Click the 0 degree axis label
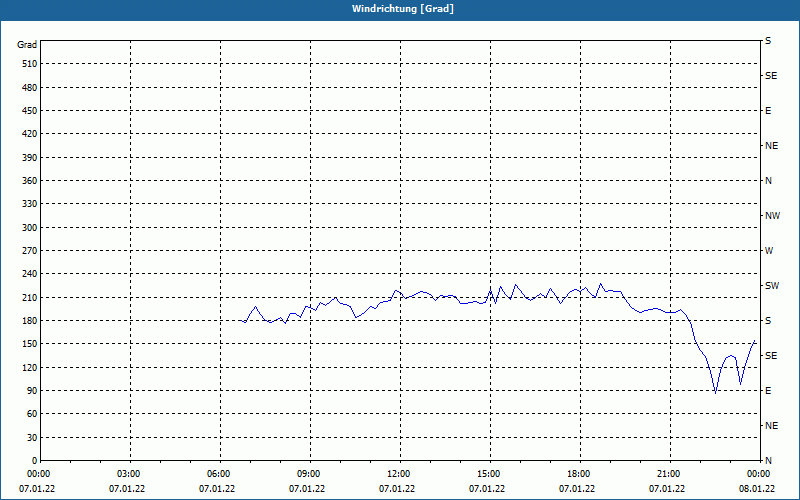The width and height of the screenshot is (800, 500). [34, 461]
